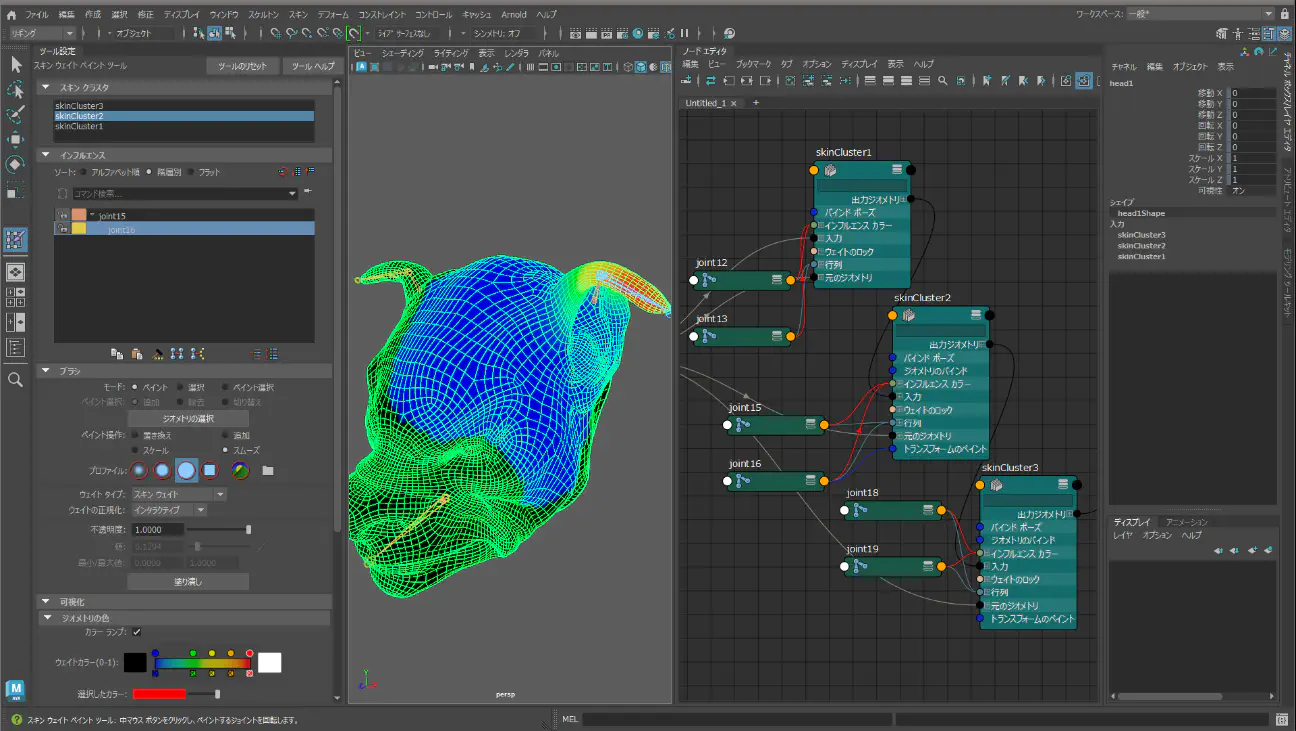1296x731 pixels.
Task: Select the square brush profile
Action: pyautogui.click(x=210, y=470)
